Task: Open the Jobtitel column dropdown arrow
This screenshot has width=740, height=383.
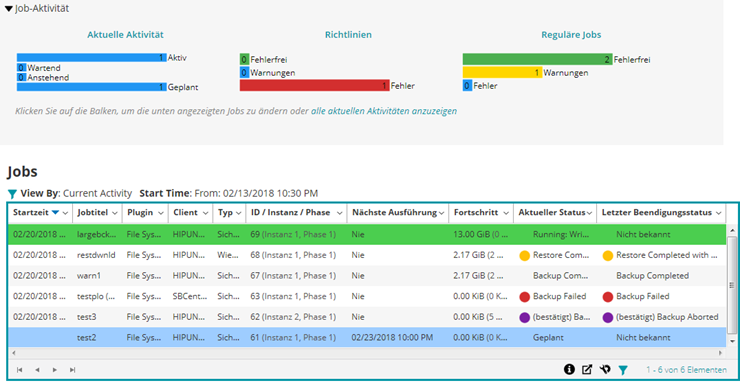Action: click(116, 213)
